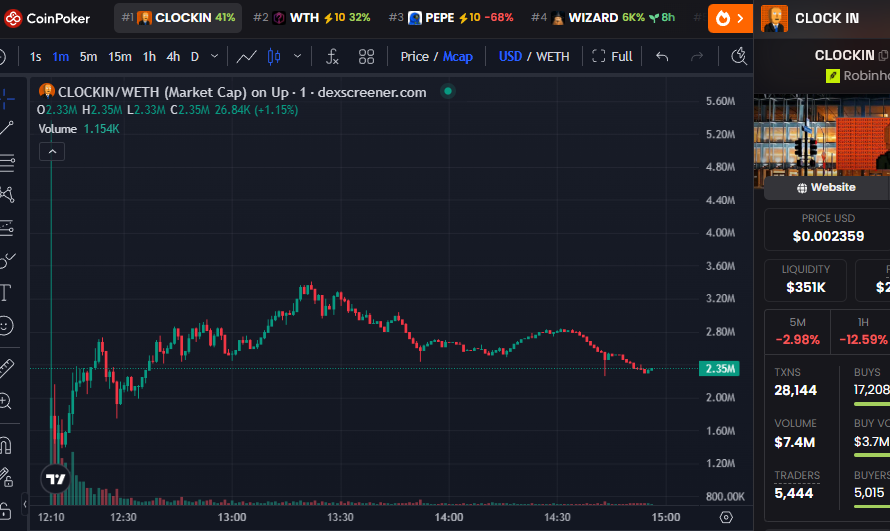The height and width of the screenshot is (531, 890).
Task: Copy the CLOCKIN token address
Action: pos(883,55)
